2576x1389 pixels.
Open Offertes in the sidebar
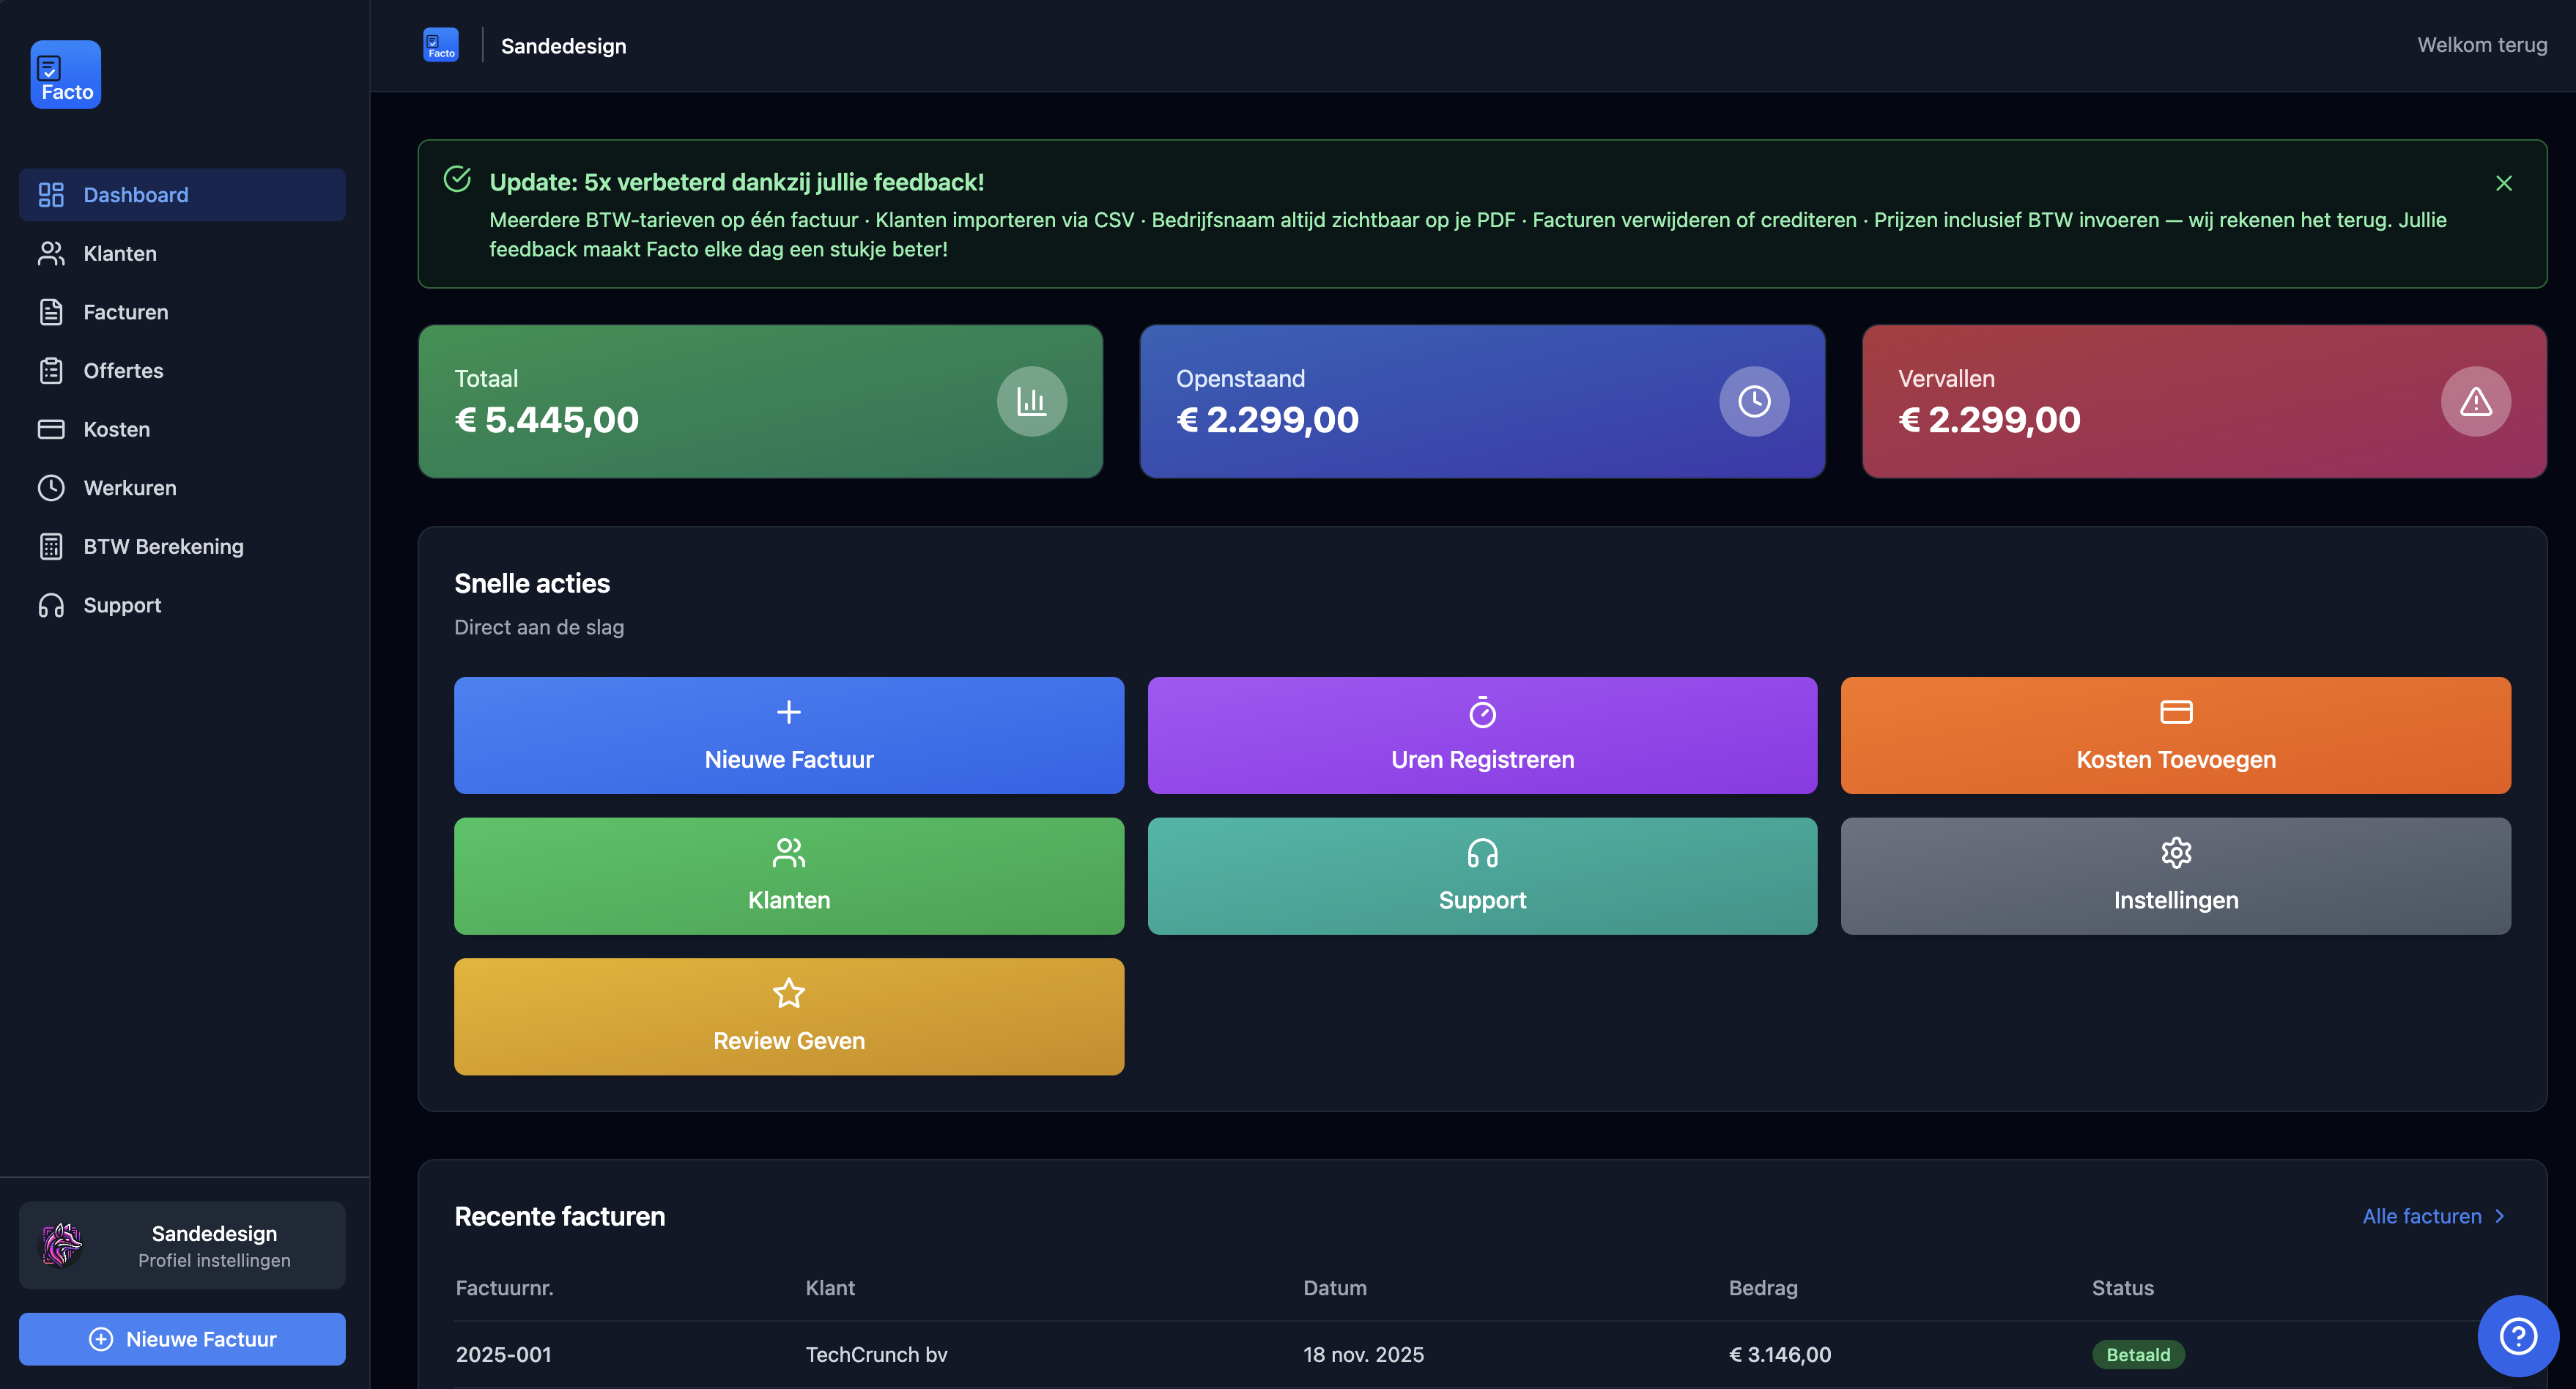pos(182,371)
